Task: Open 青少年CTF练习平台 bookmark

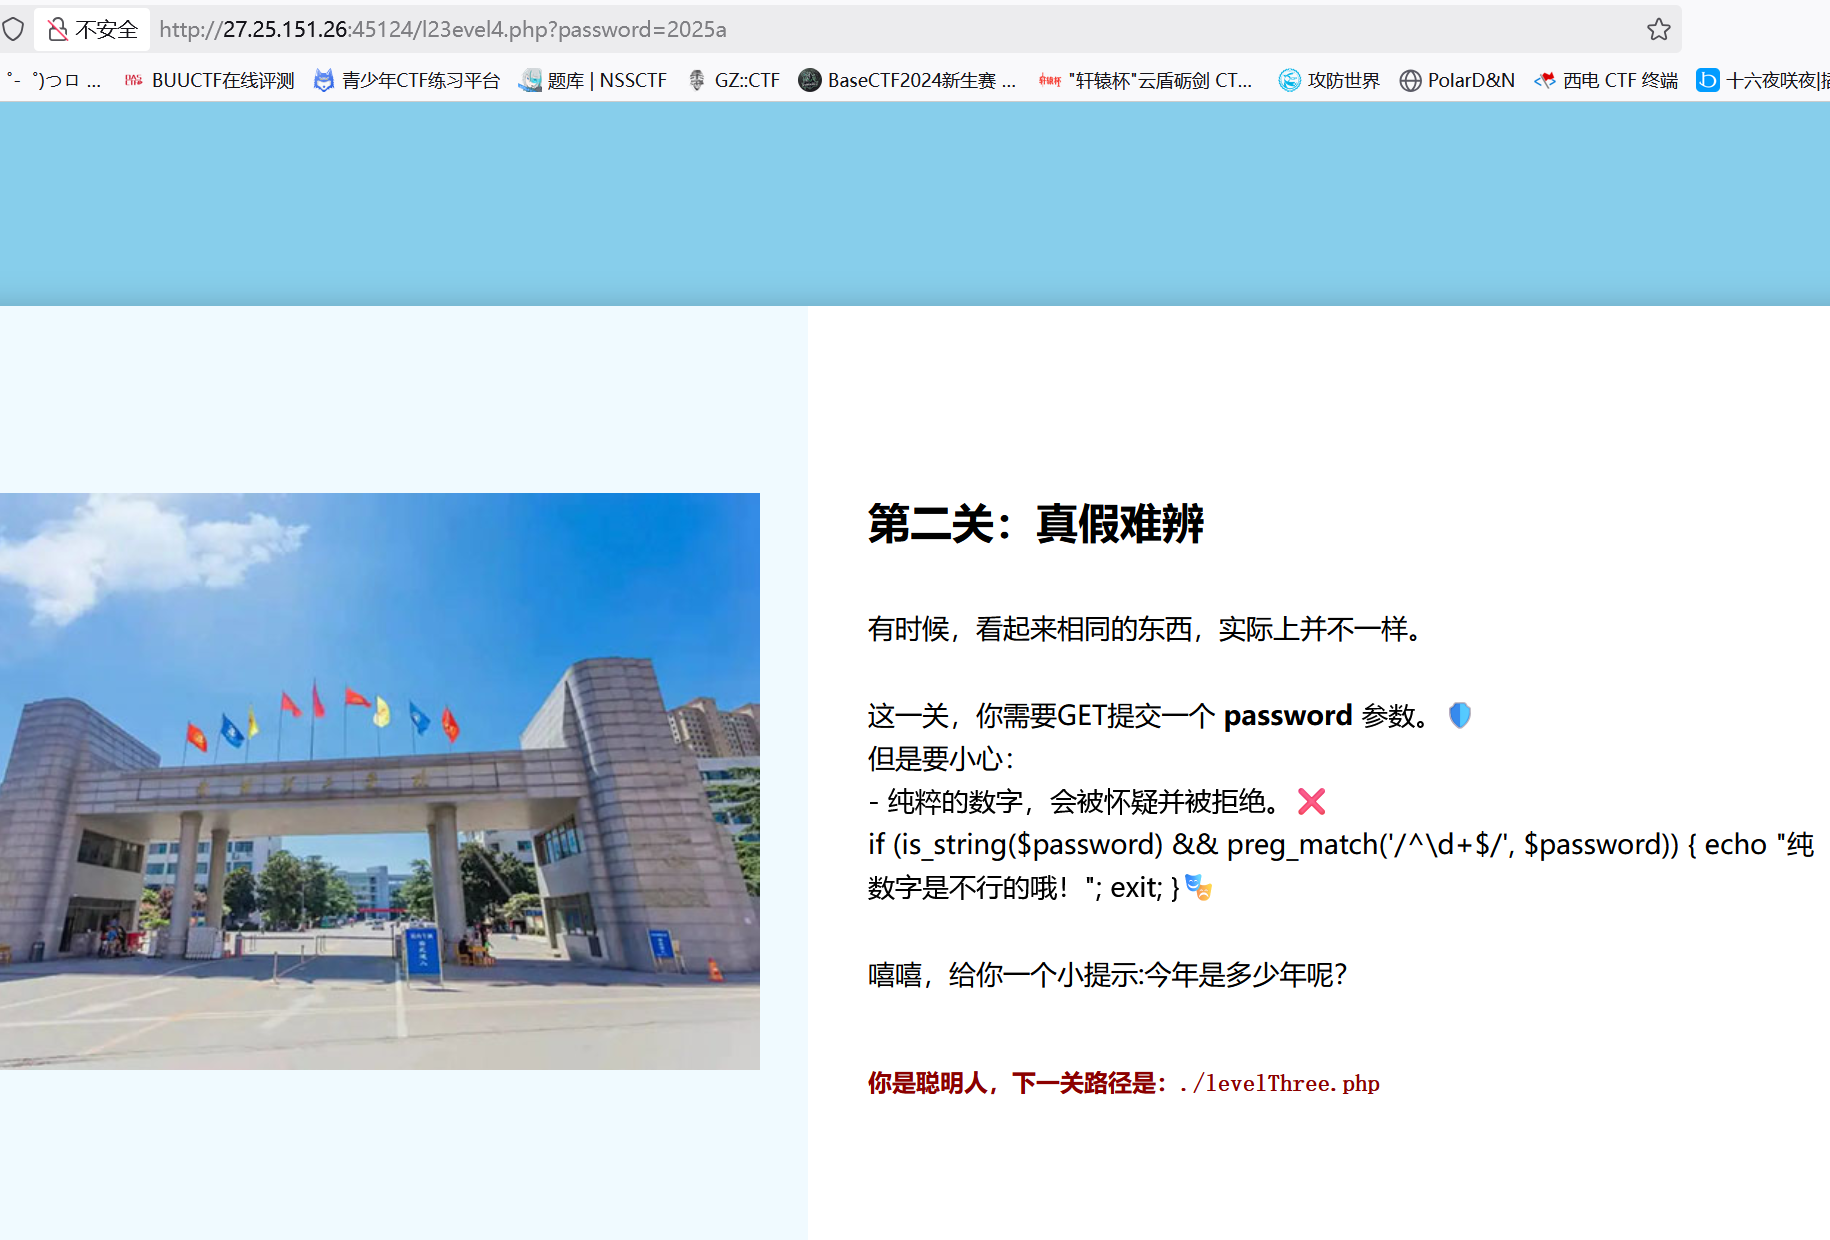Action: [407, 80]
